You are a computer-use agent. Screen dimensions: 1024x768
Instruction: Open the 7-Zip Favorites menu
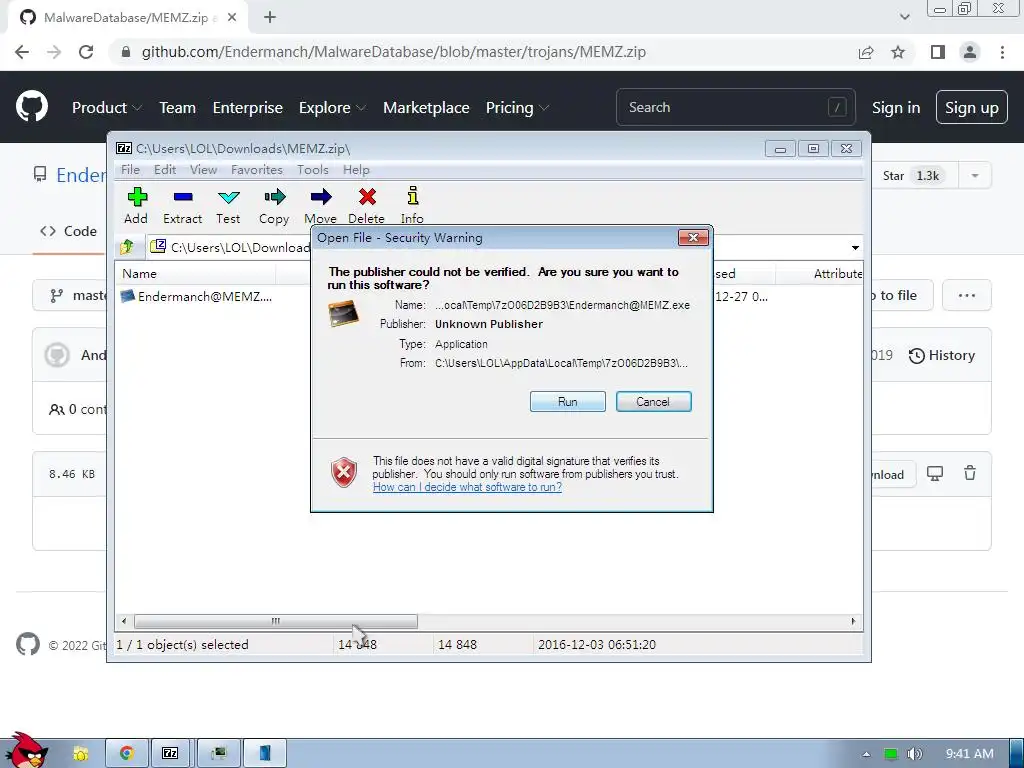257,170
